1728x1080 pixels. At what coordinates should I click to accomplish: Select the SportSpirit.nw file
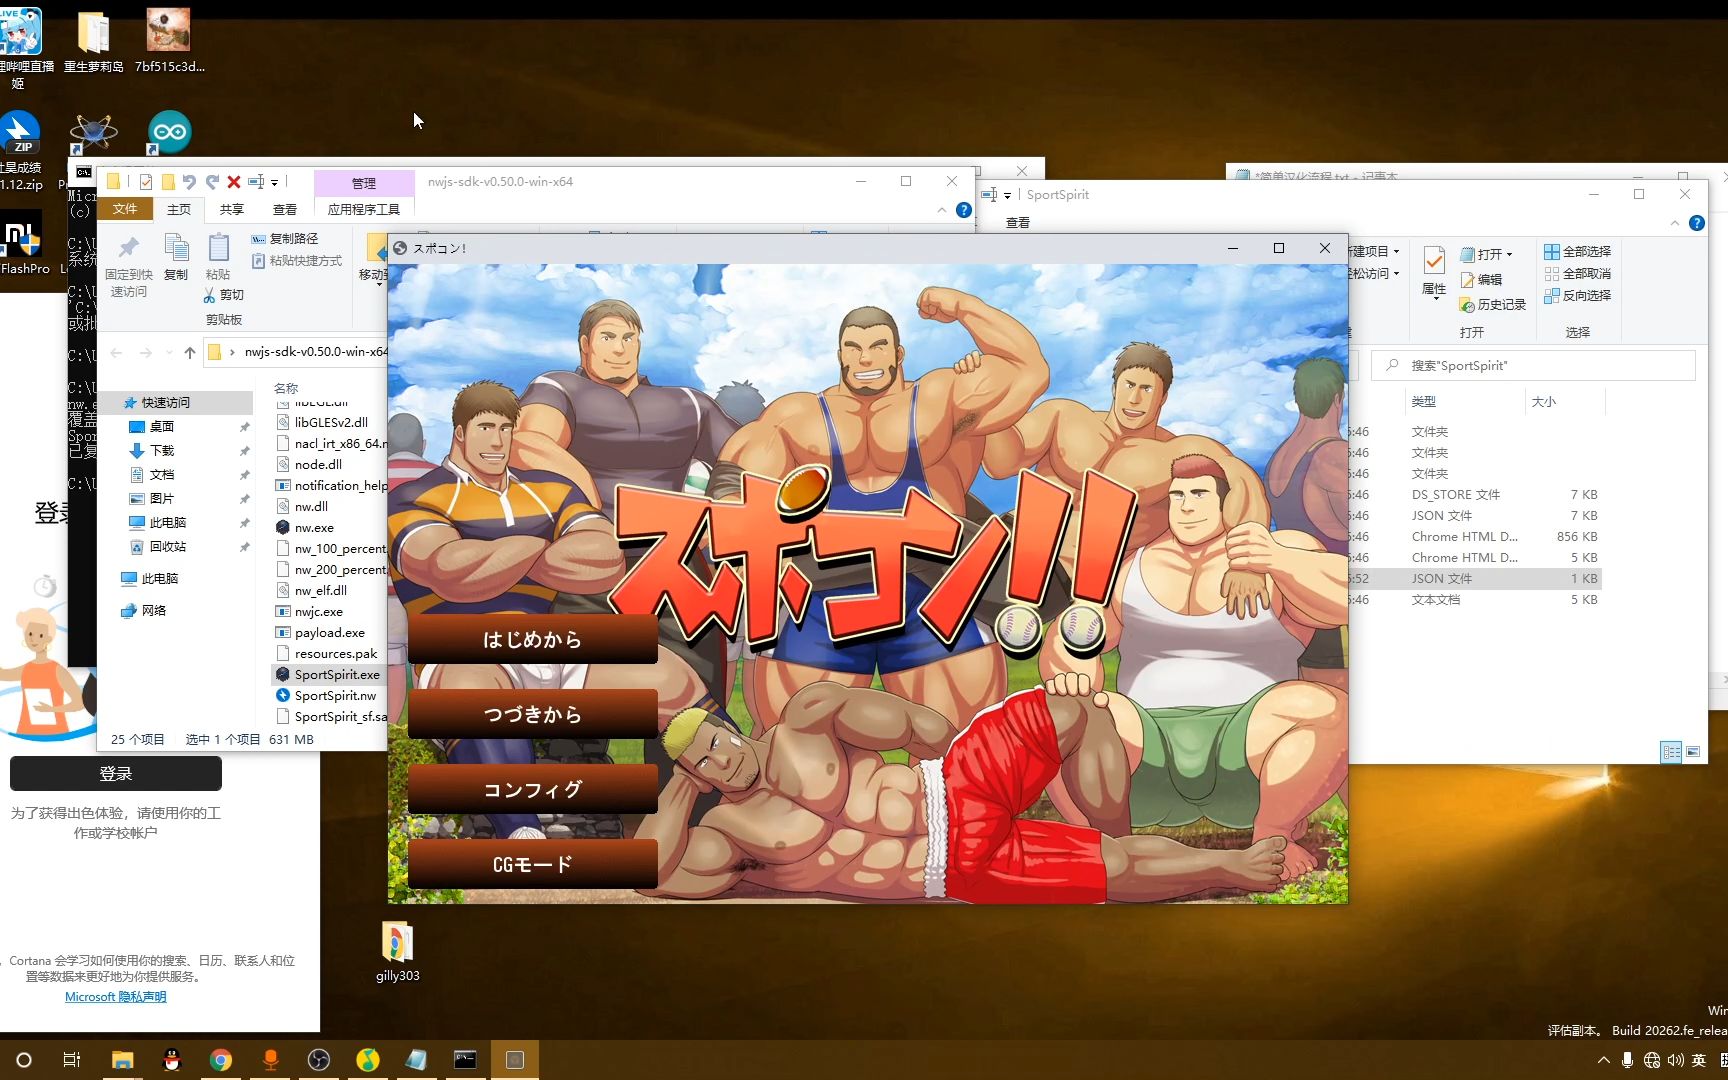[330, 696]
